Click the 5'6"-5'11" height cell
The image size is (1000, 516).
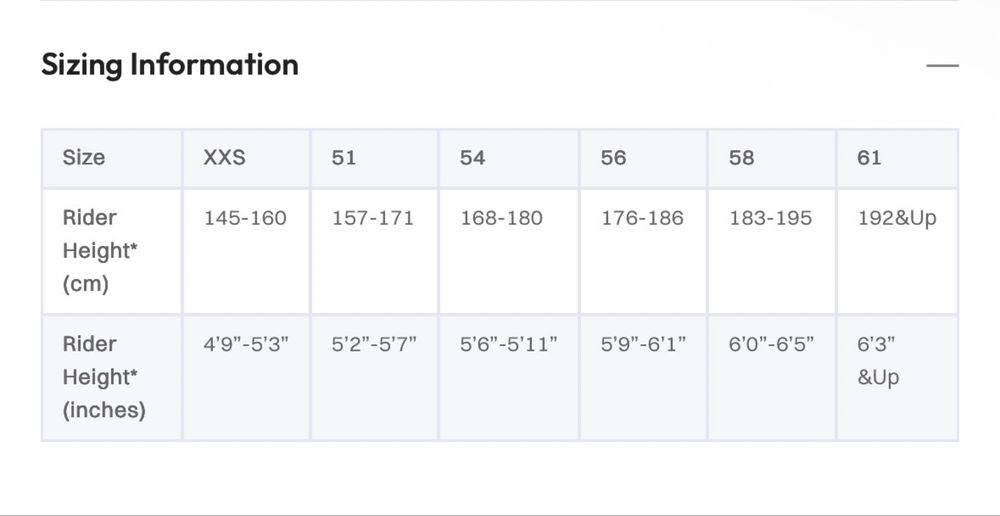click(509, 344)
